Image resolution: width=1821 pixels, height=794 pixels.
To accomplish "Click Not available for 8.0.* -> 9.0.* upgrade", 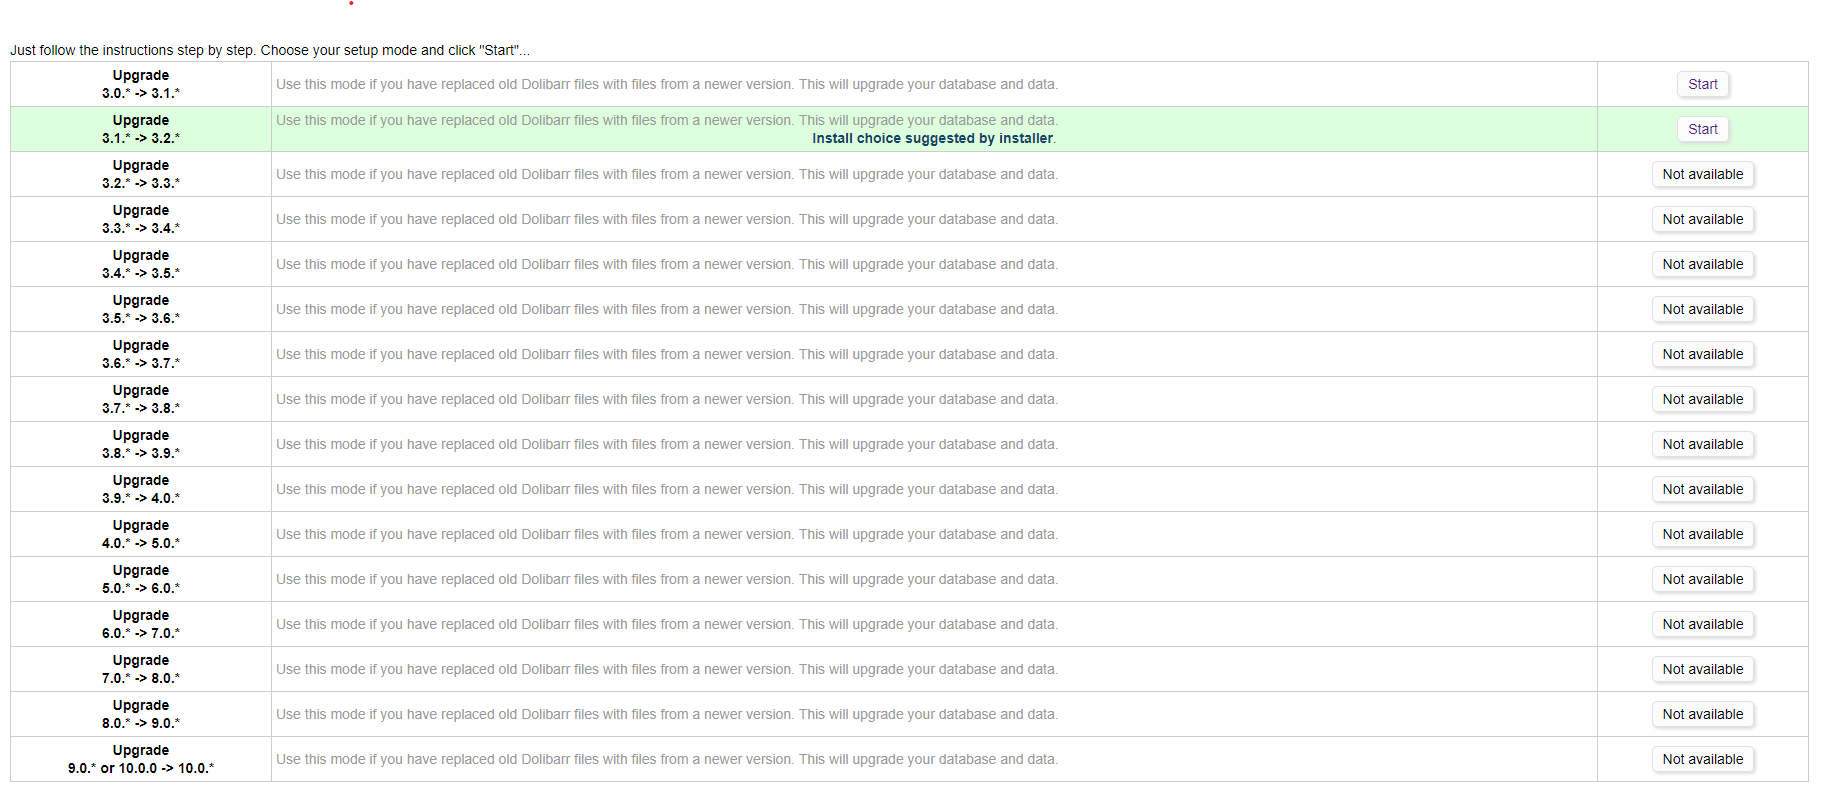I will 1702,714.
